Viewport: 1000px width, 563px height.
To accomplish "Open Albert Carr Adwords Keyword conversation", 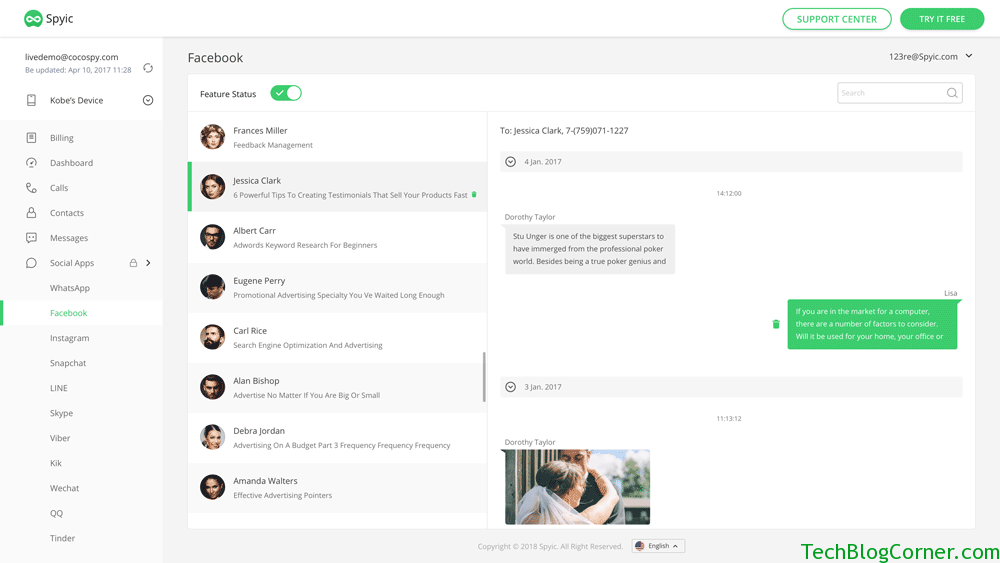I will 337,237.
